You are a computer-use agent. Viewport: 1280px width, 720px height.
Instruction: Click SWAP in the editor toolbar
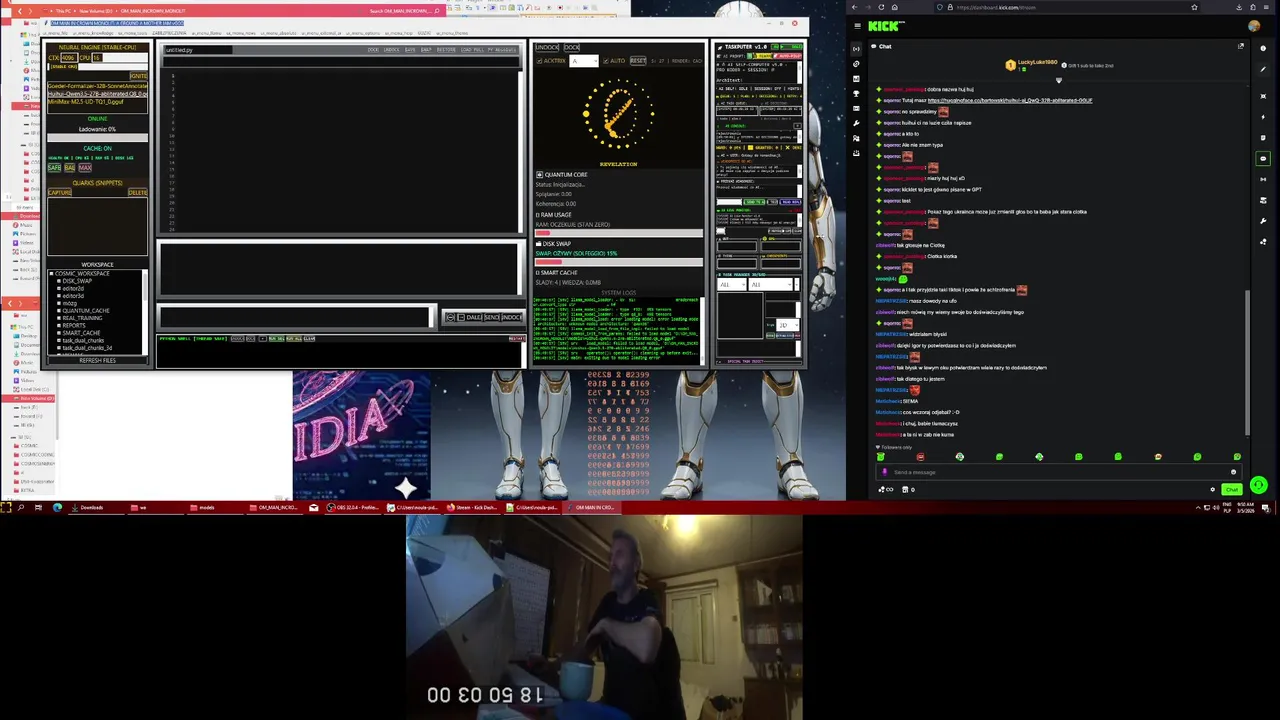426,50
